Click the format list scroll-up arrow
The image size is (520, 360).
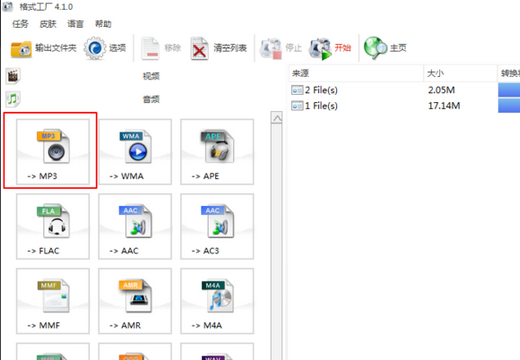[x=277, y=118]
